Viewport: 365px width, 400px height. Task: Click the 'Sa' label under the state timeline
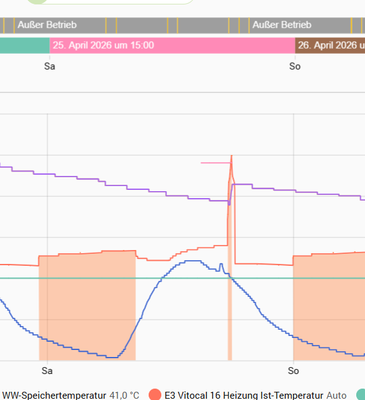49,66
